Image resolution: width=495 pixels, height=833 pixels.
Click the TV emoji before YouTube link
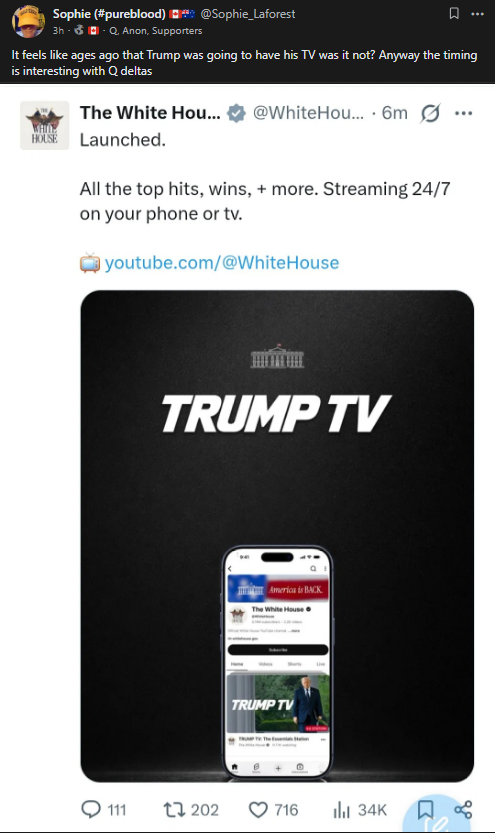point(90,263)
